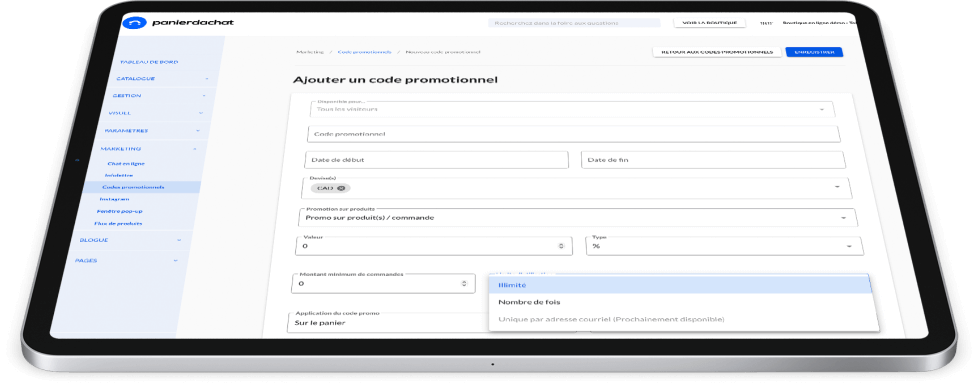This screenshot has width=978, height=387.
Task: Open the Promotion sur produits dropdown
Action: pos(578,217)
